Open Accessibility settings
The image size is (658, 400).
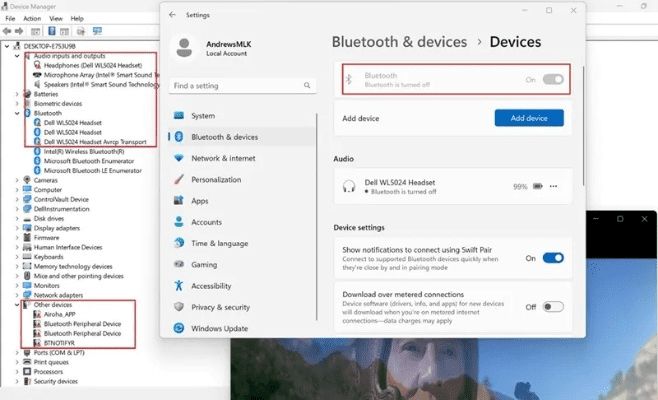[211, 285]
